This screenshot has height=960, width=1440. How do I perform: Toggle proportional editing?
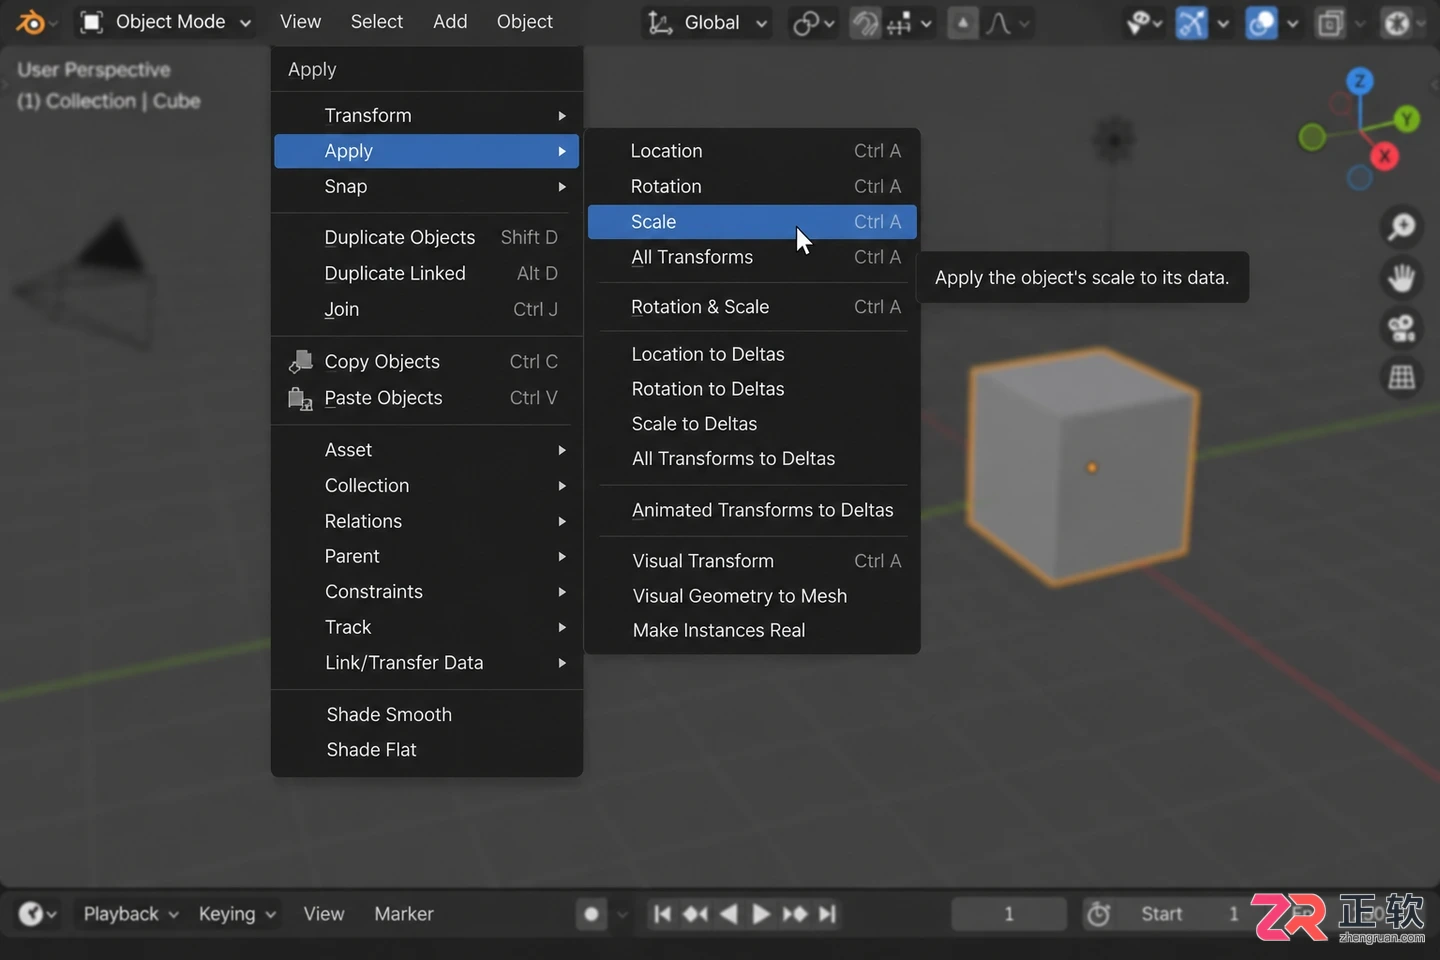(962, 22)
